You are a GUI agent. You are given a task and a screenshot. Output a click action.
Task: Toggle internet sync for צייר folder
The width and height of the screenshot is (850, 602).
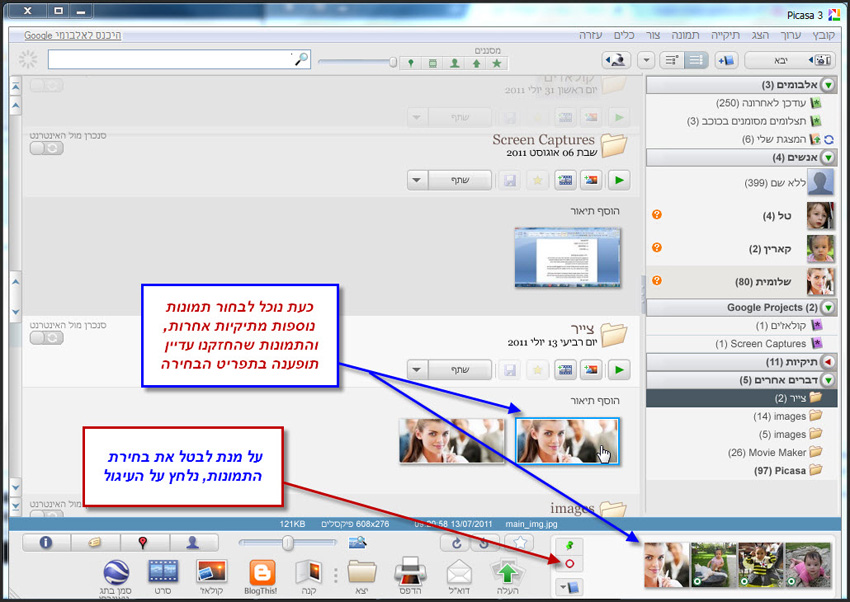tap(47, 338)
